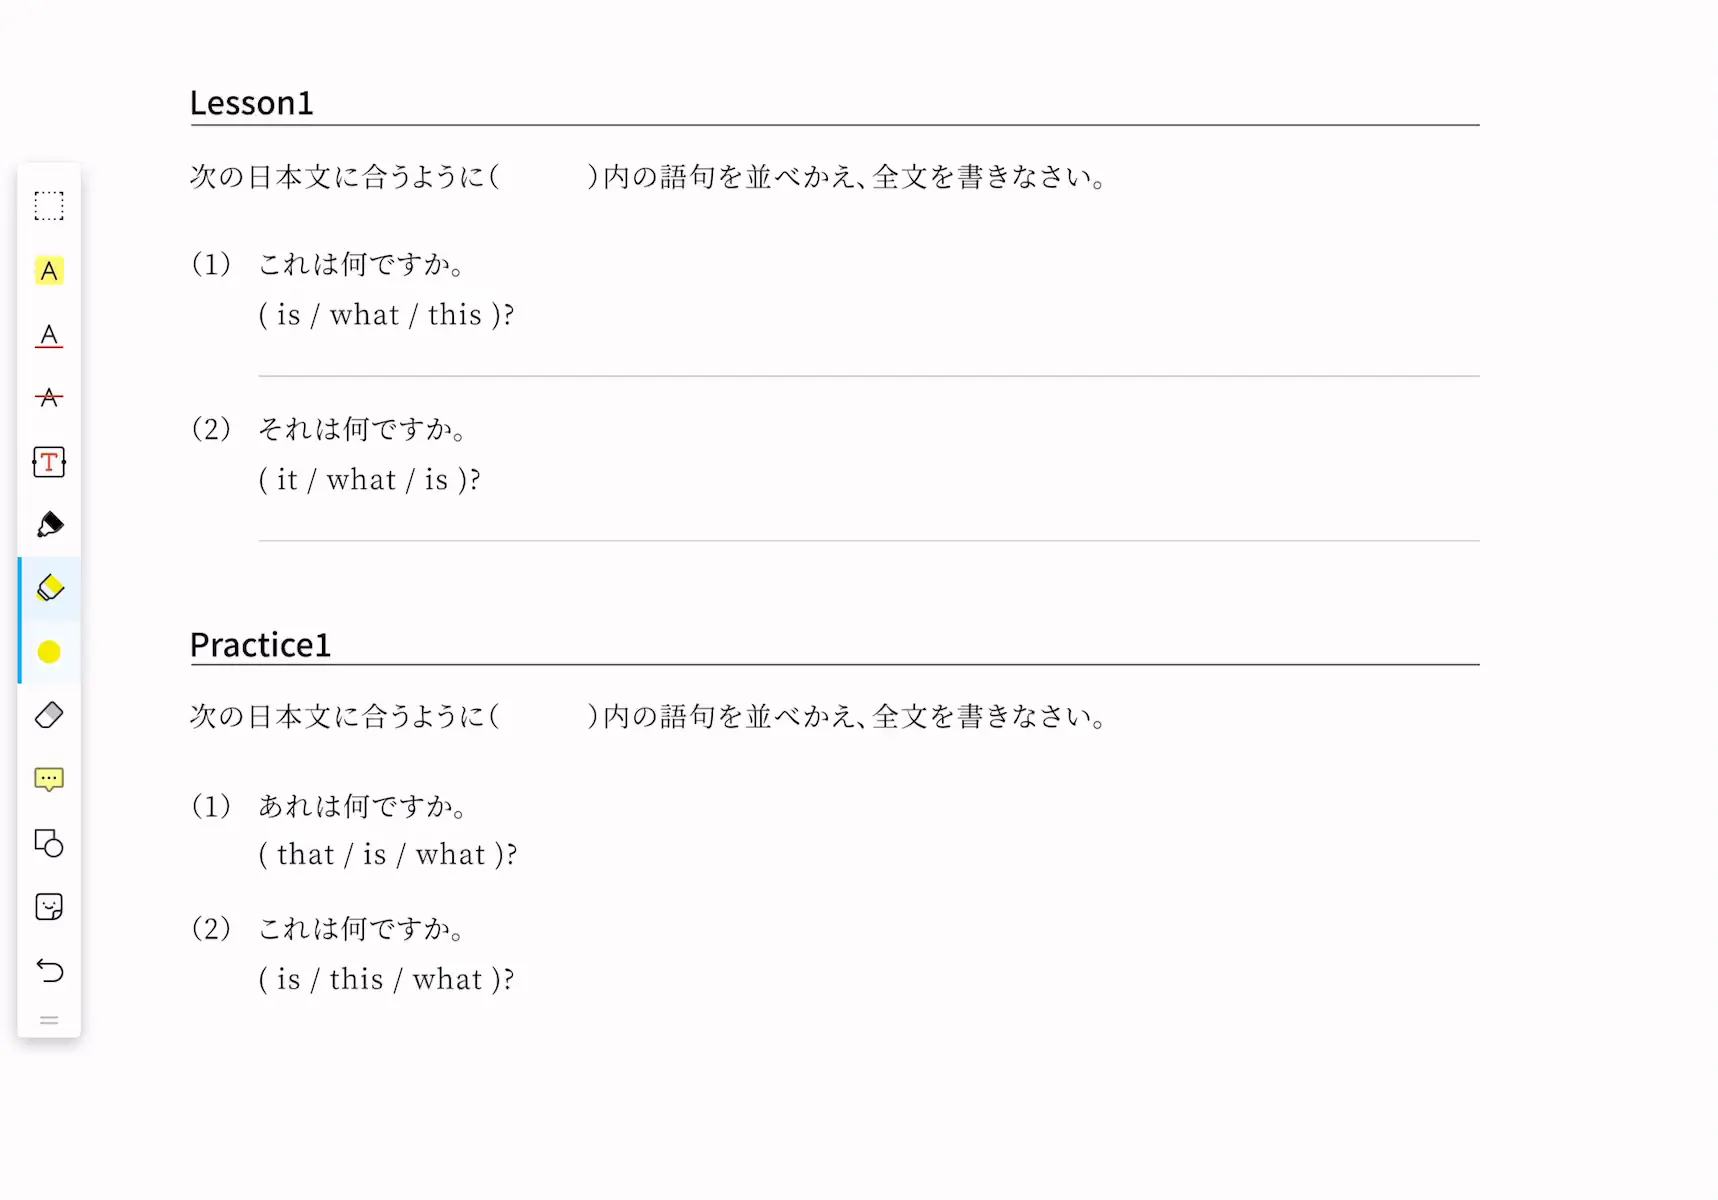The image size is (1718, 1200).
Task: Select the pen drawing tool
Action: click(x=49, y=525)
